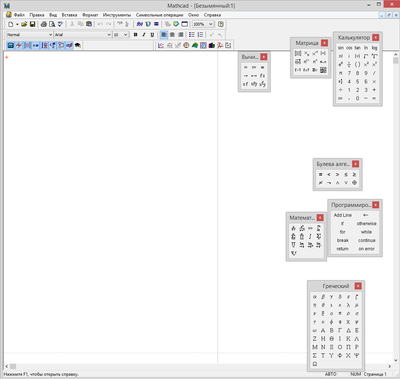Insert an X-Y plot from graph toolbar
The height and width of the screenshot is (379, 400).
(x=161, y=45)
